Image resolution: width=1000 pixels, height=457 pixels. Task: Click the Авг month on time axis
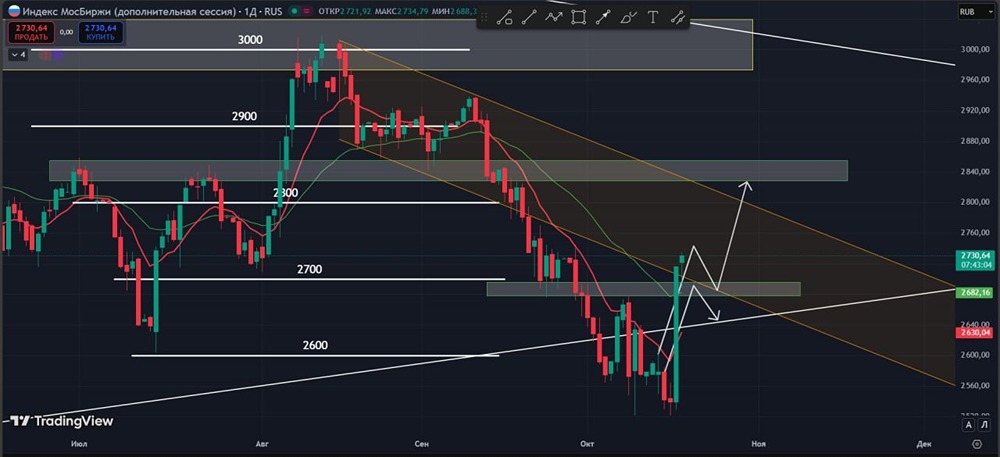[x=261, y=443]
